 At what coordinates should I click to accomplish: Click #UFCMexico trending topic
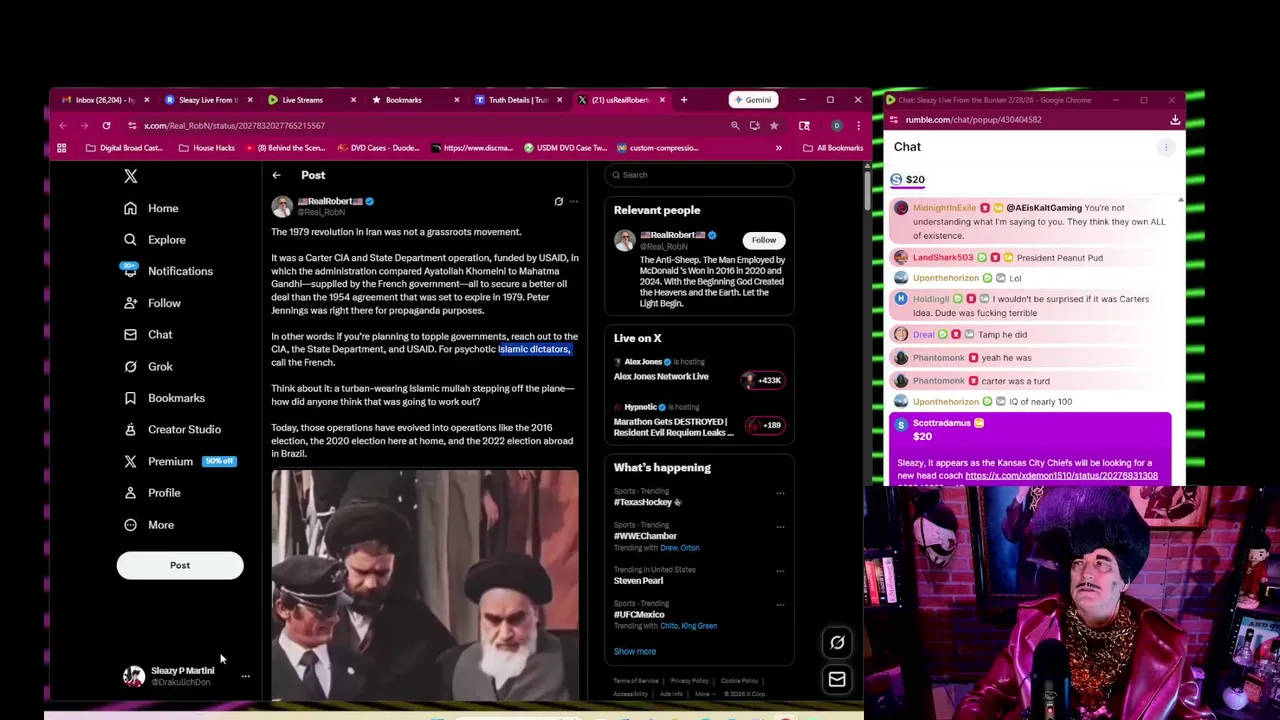[639, 615]
